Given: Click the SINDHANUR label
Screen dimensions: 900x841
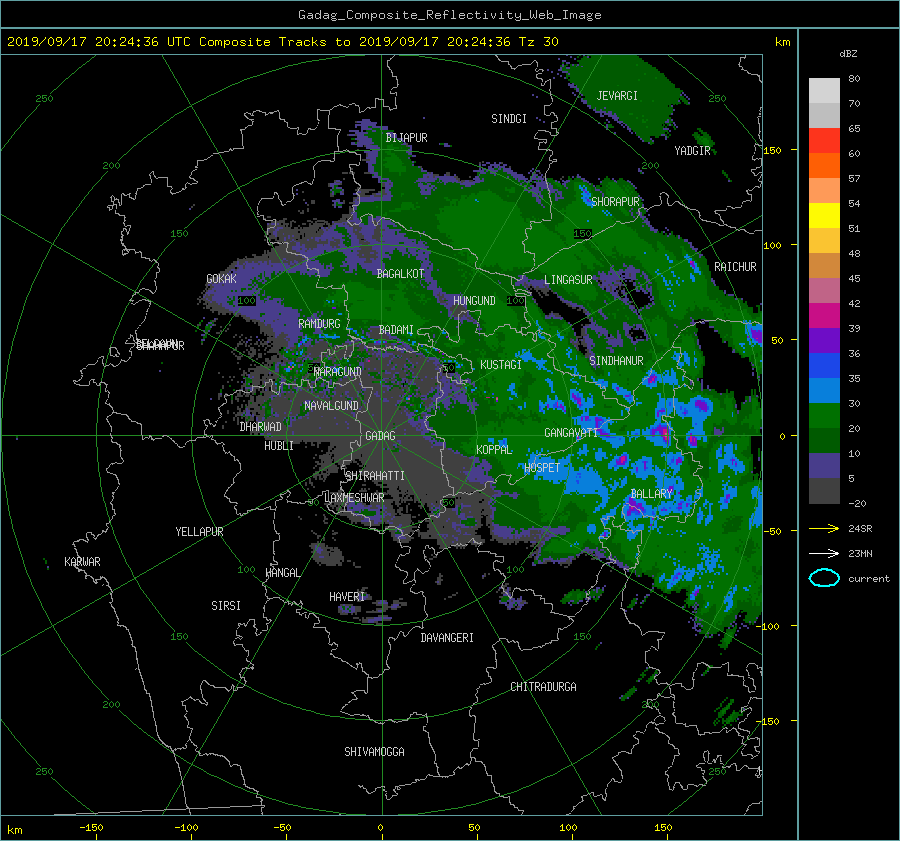Looking at the screenshot, I should pos(616,361).
